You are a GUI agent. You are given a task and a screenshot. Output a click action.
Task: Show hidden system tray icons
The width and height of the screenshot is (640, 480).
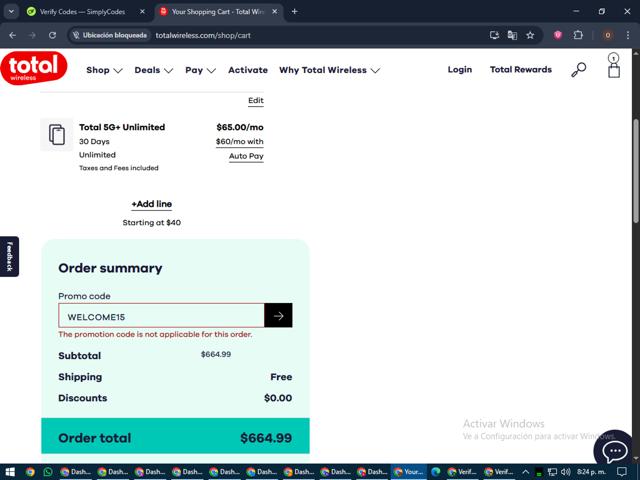[x=525, y=472]
